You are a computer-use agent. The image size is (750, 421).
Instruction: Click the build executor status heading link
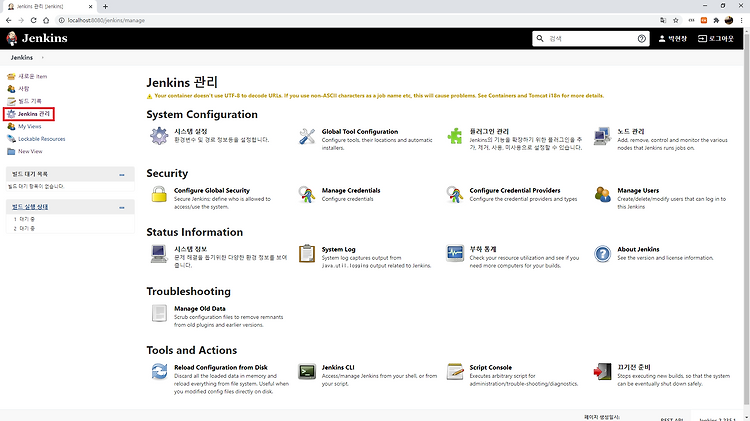click(x=30, y=207)
